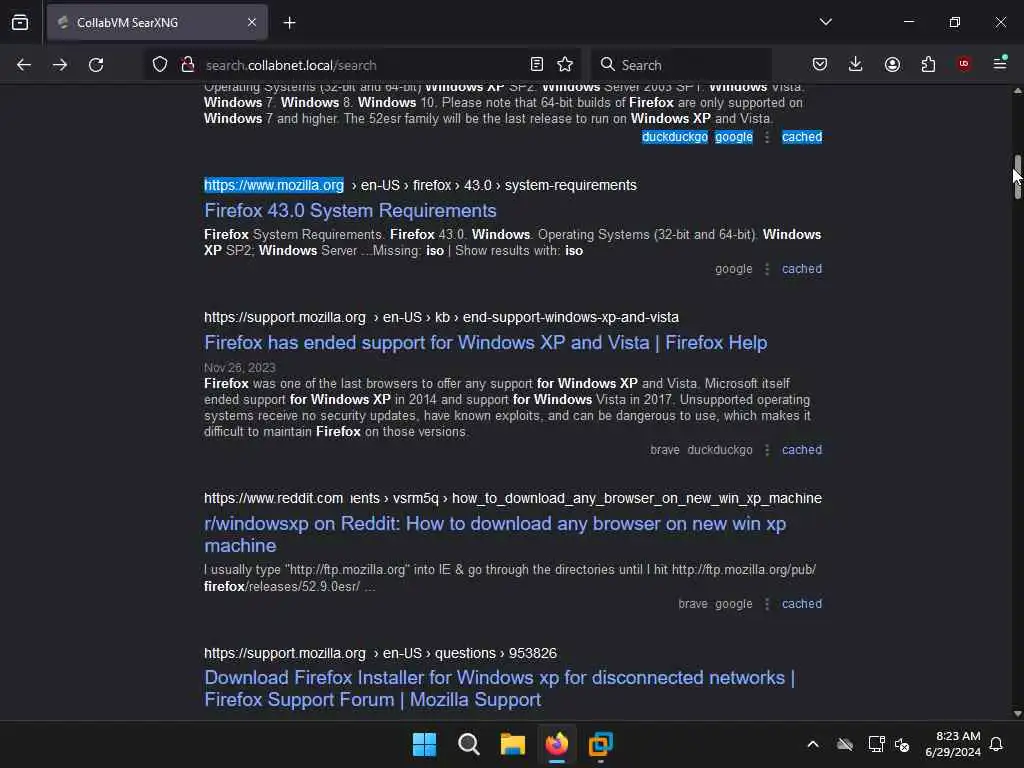The height and width of the screenshot is (768, 1024).
Task: Open cached link for Firefox 43.0 result
Action: (802, 268)
